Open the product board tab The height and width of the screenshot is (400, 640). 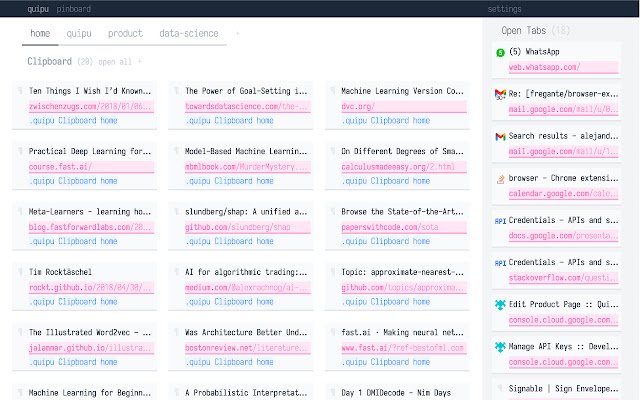(125, 33)
